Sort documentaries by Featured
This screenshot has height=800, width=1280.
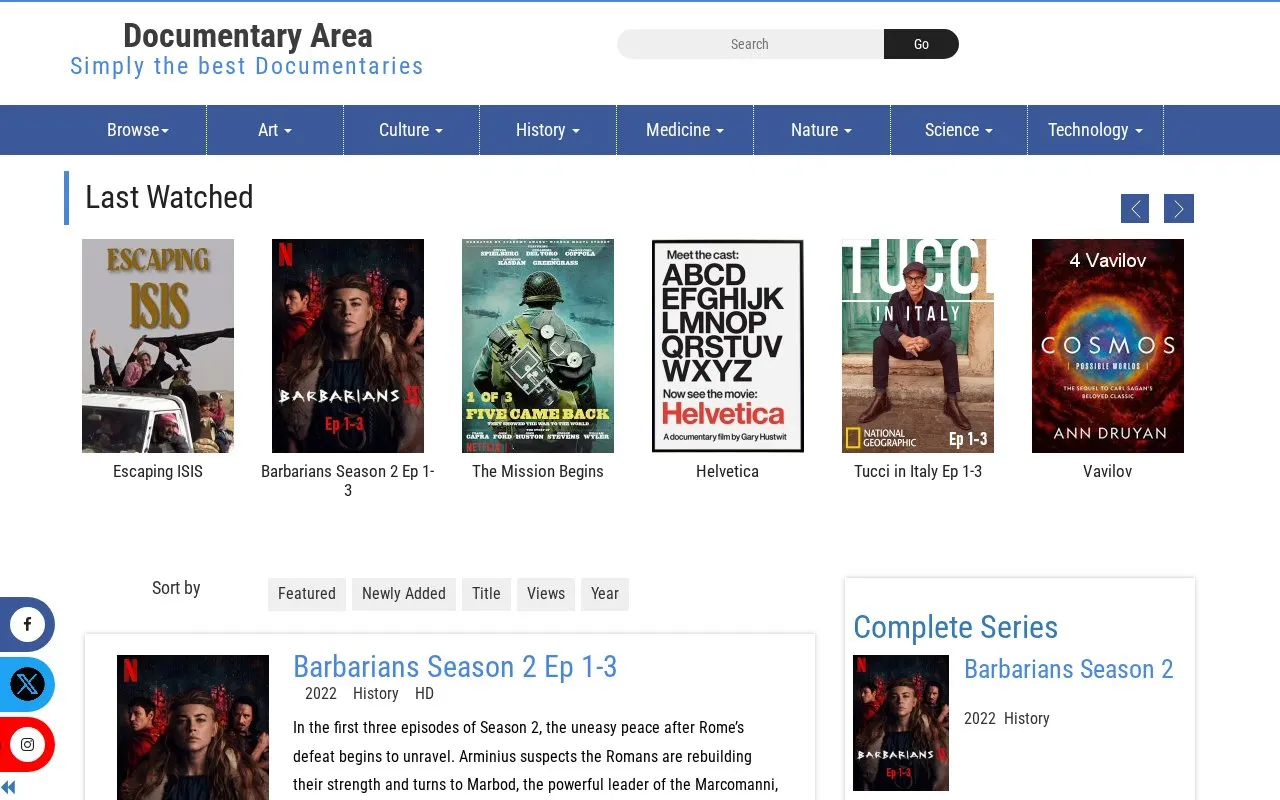307,594
